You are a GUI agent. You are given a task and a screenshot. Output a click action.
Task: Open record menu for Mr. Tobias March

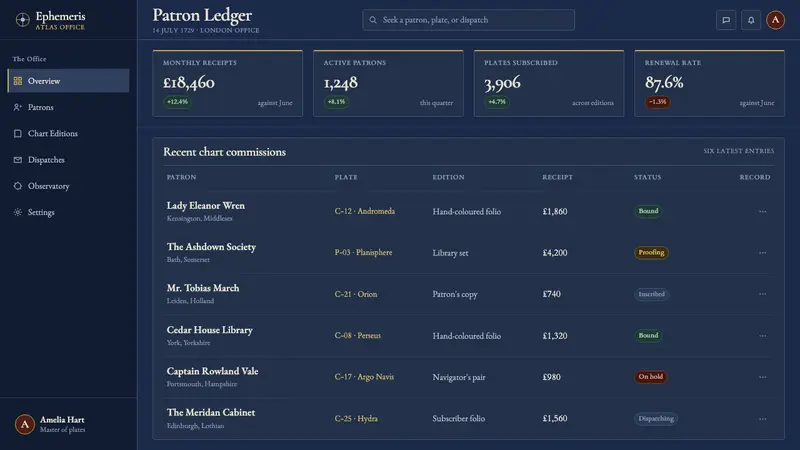[x=762, y=294]
